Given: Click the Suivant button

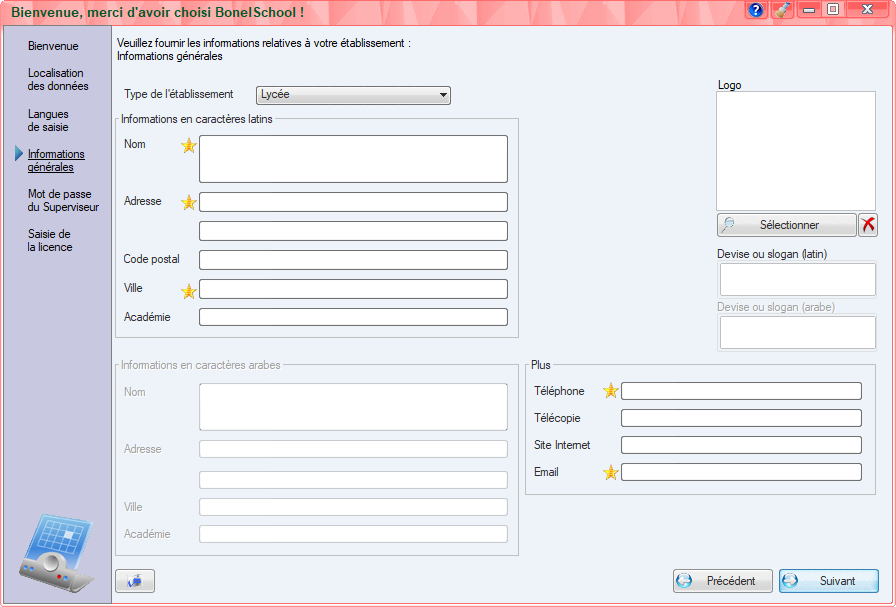Looking at the screenshot, I should coord(829,581).
